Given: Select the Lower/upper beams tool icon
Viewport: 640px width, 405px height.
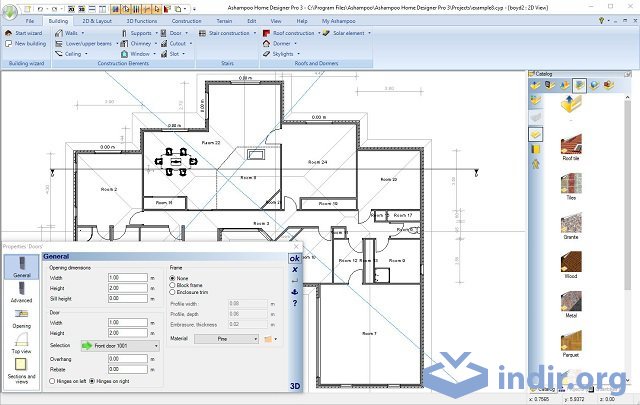Looking at the screenshot, I should [x=59, y=43].
